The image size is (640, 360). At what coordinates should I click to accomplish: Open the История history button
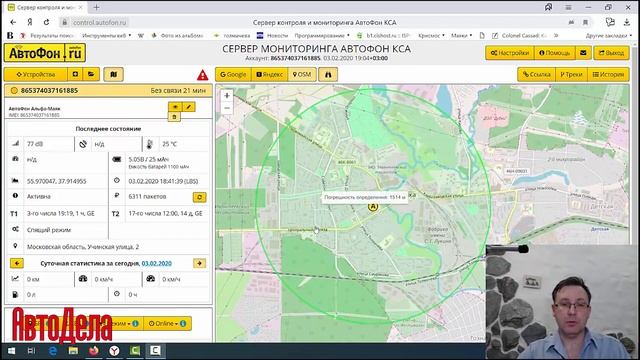coord(608,75)
